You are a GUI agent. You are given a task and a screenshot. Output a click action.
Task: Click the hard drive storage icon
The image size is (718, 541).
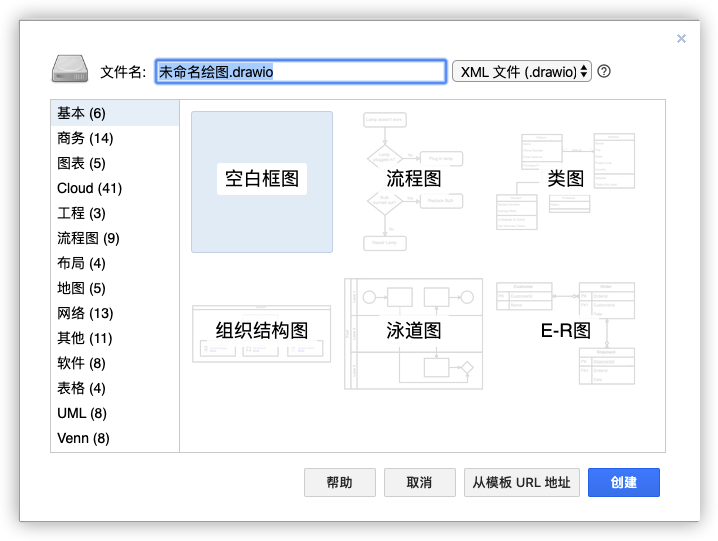click(71, 71)
